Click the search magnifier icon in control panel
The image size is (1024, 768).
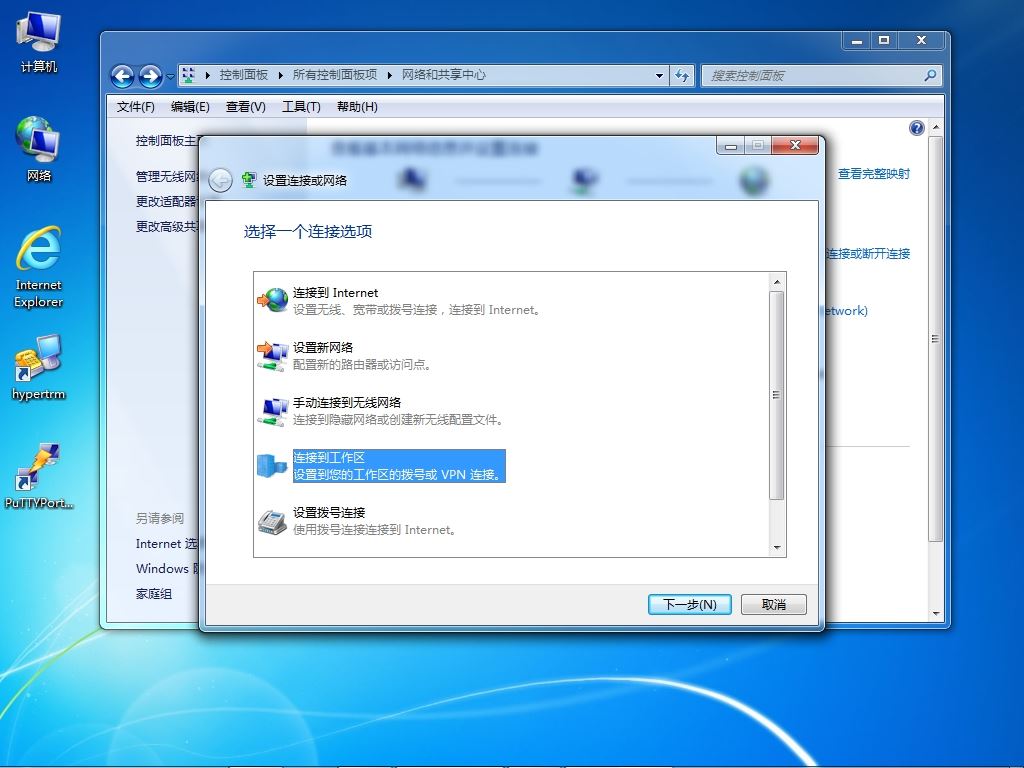point(930,75)
